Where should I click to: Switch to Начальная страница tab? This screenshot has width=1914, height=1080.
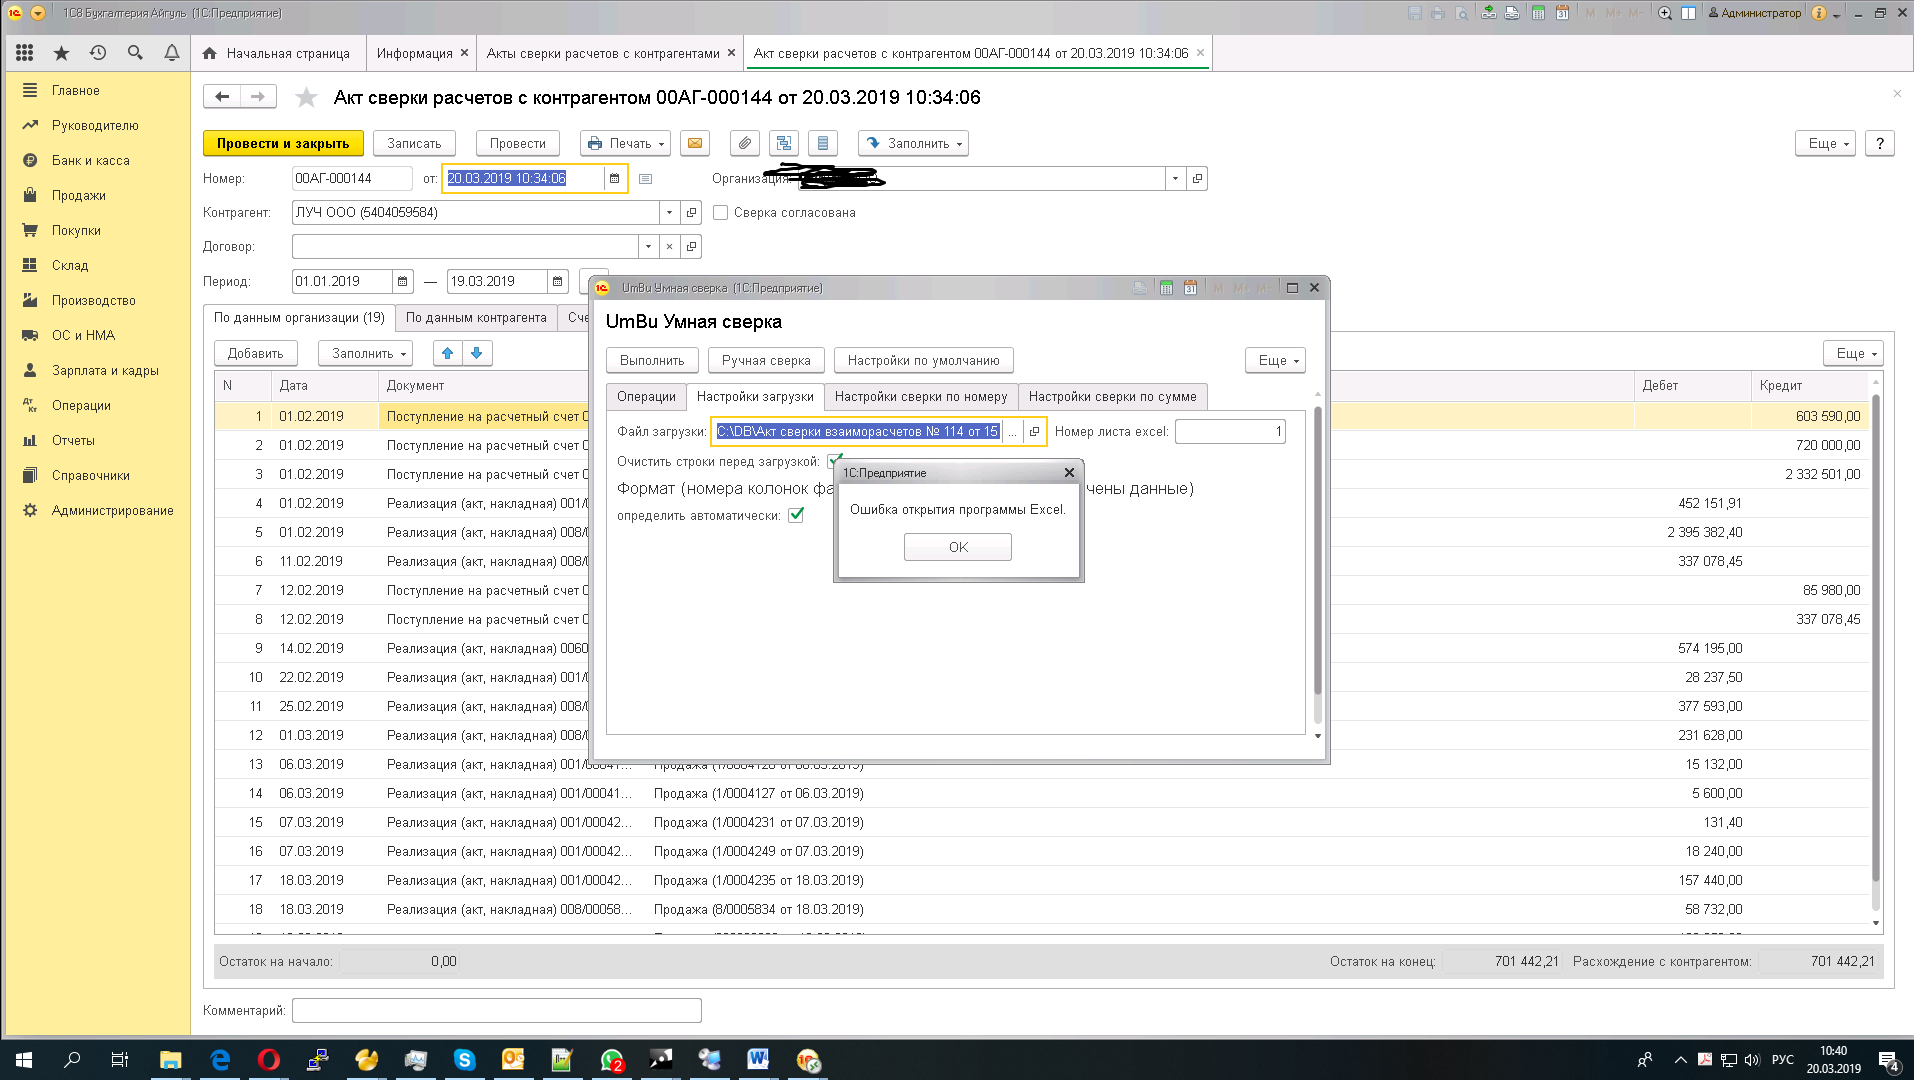[276, 53]
